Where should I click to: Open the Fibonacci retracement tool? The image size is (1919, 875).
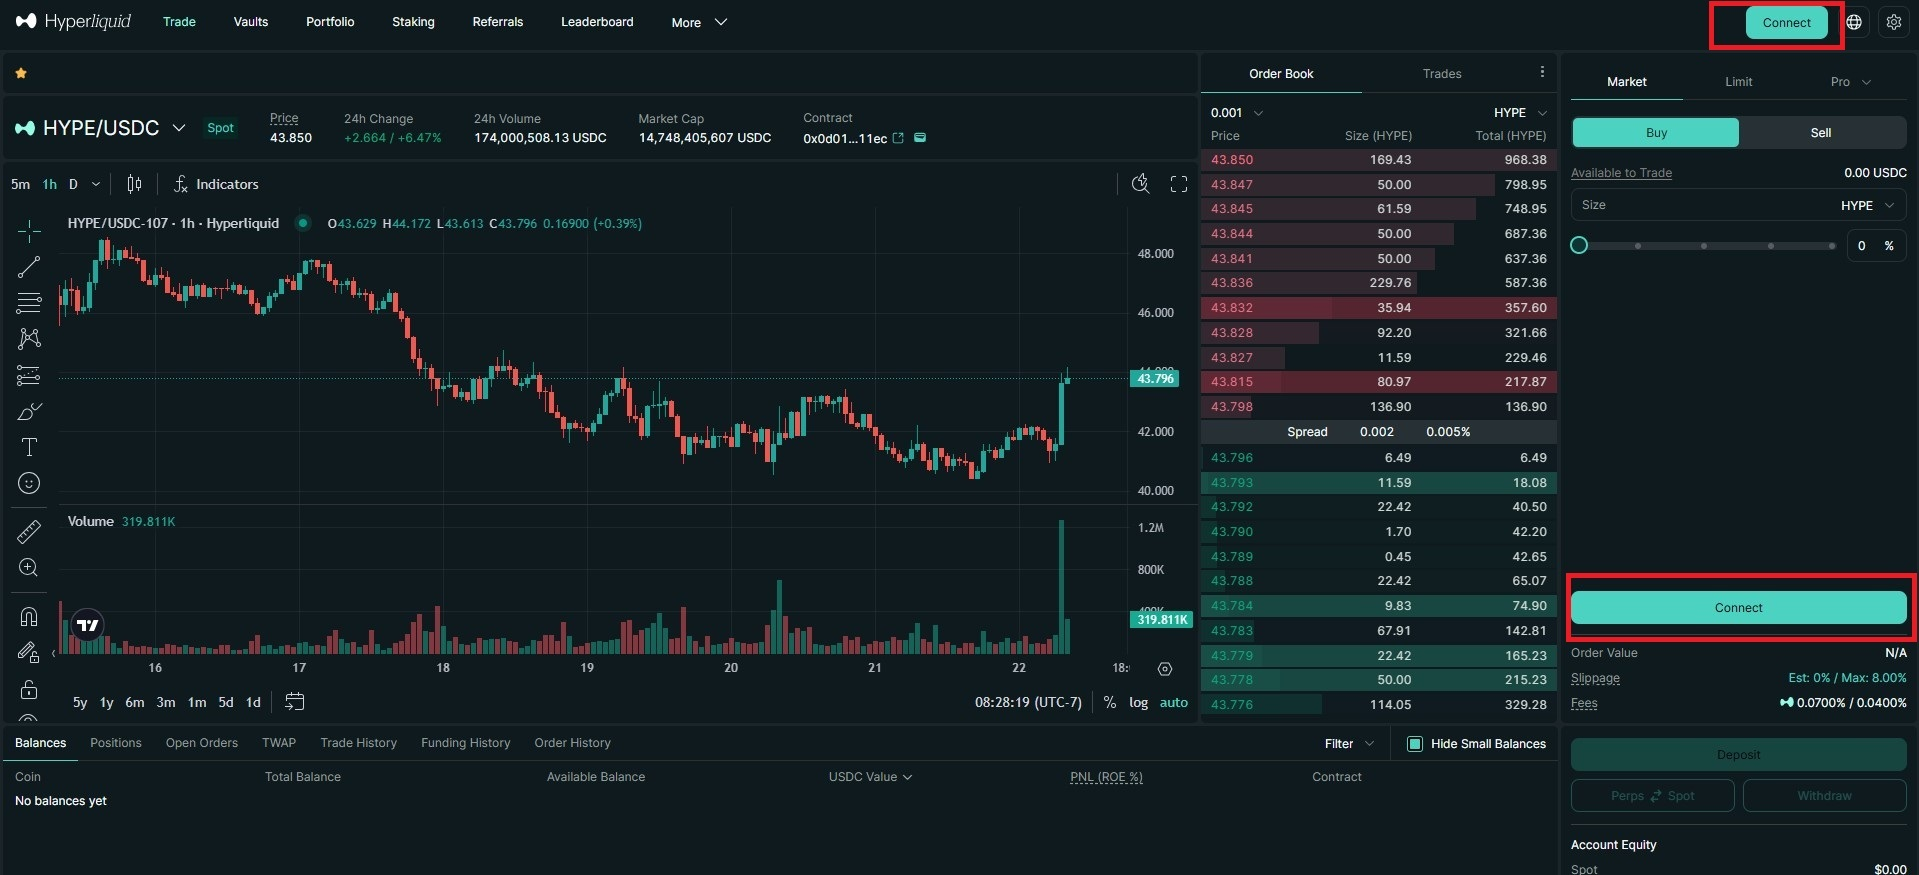pos(29,303)
